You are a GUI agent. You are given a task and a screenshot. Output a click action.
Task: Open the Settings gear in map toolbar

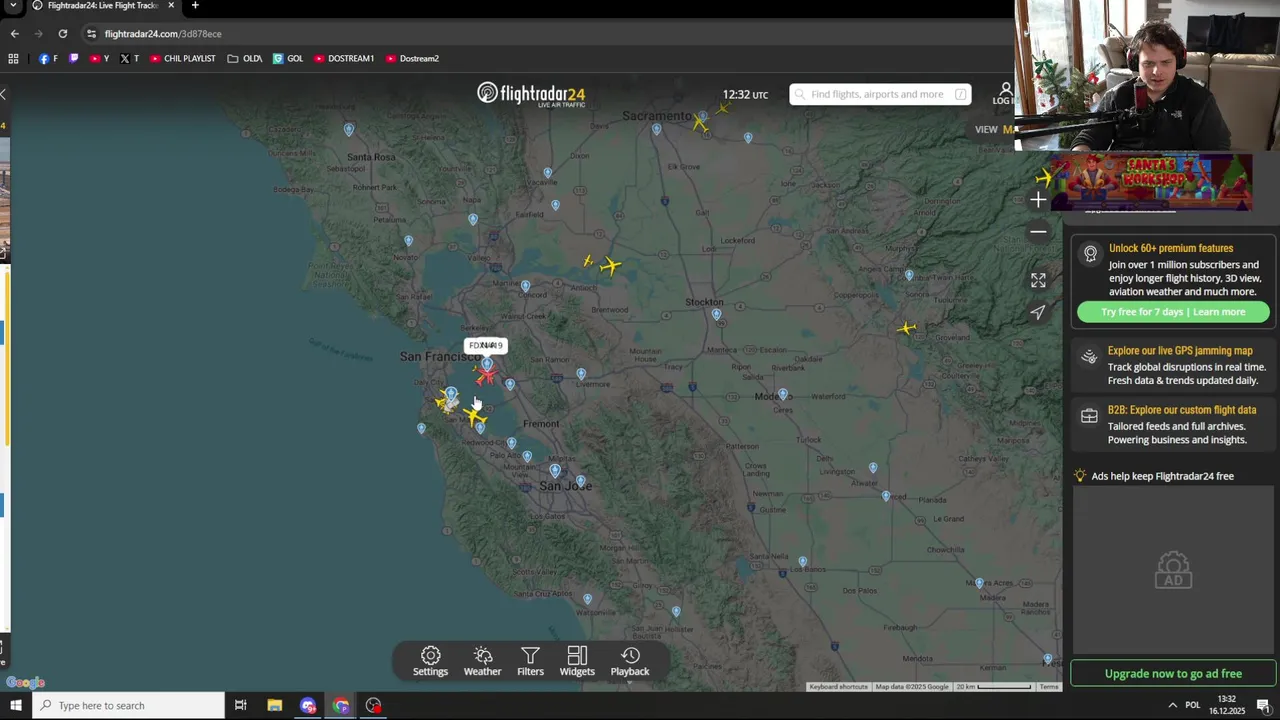pyautogui.click(x=430, y=661)
